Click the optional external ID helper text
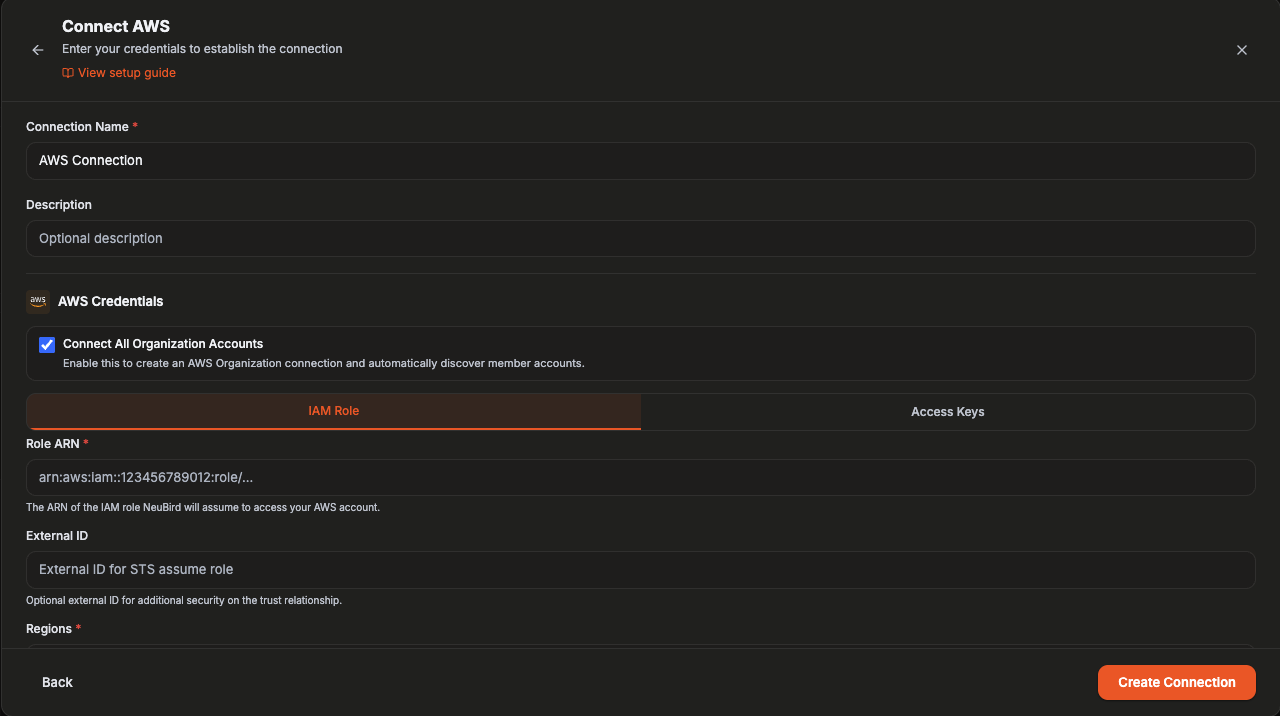The image size is (1280, 716). coord(184,601)
